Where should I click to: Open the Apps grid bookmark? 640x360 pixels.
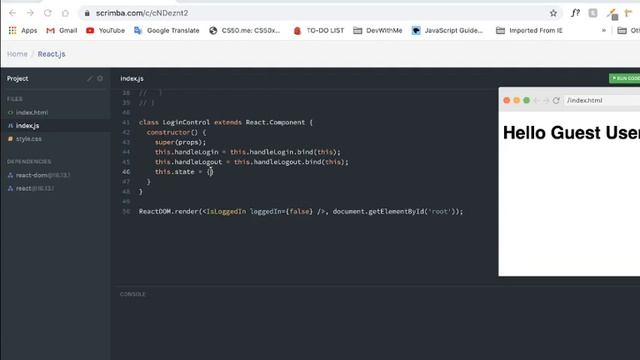(23, 31)
